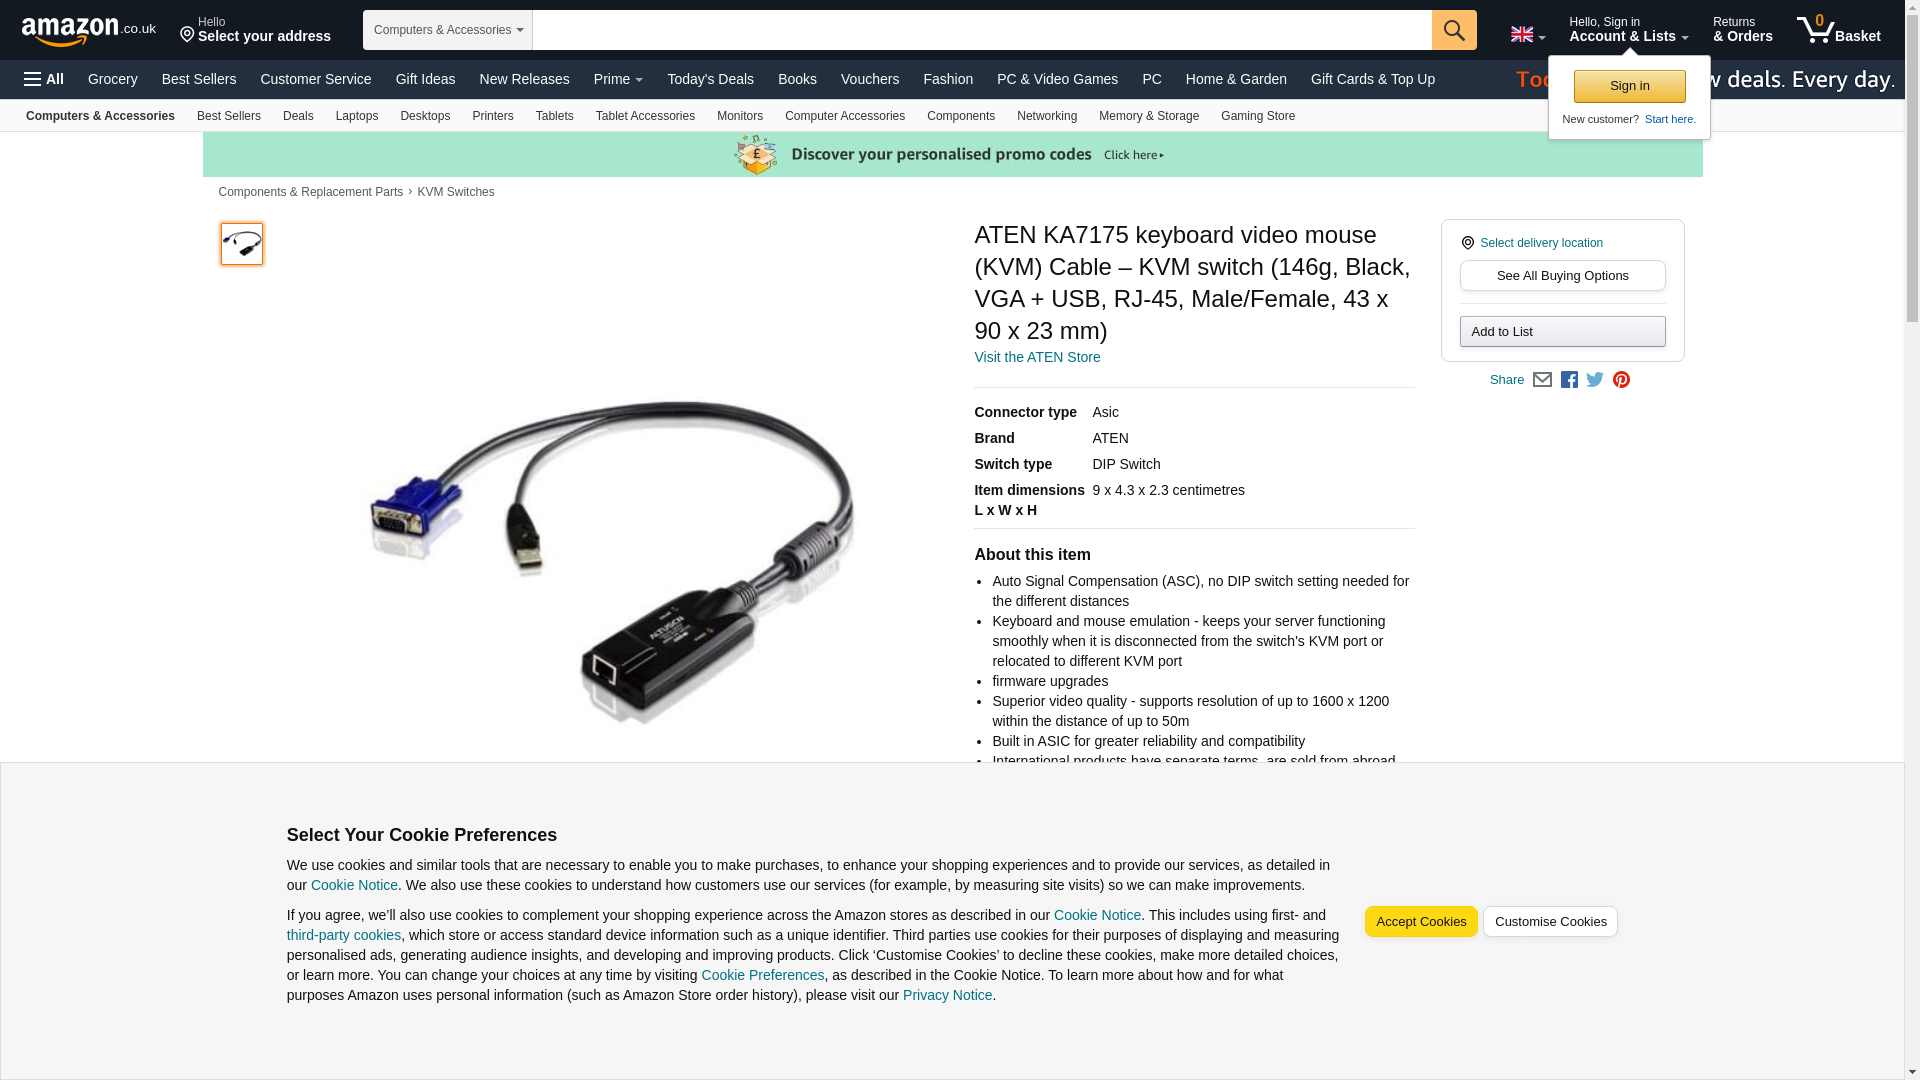Viewport: 1920px width, 1080px height.
Task: Go to Amazon.co.uk home logo
Action: [x=89, y=31]
